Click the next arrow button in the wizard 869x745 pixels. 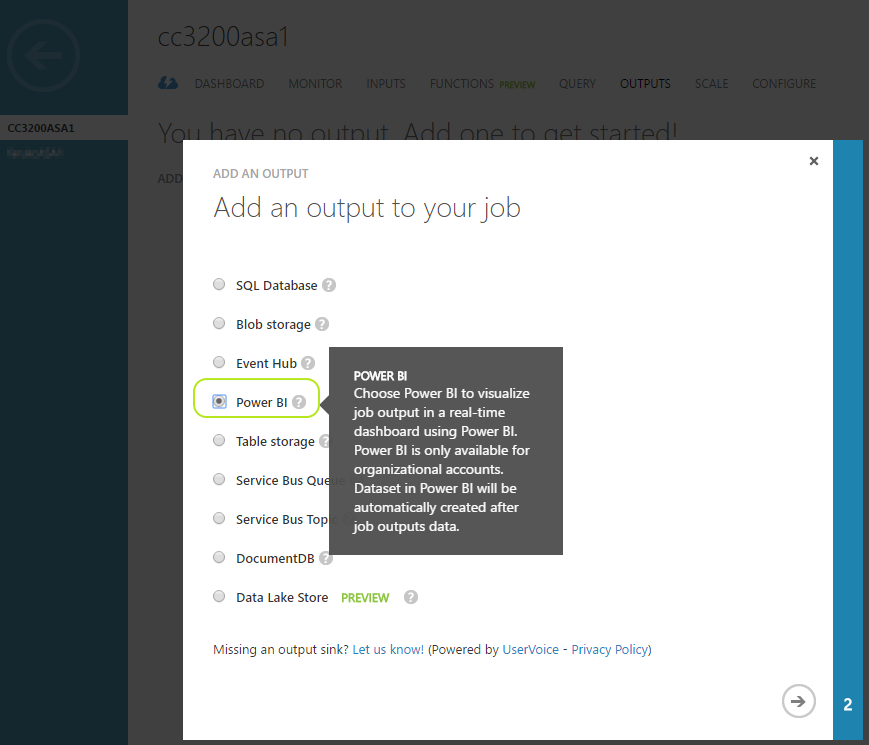pyautogui.click(x=798, y=701)
